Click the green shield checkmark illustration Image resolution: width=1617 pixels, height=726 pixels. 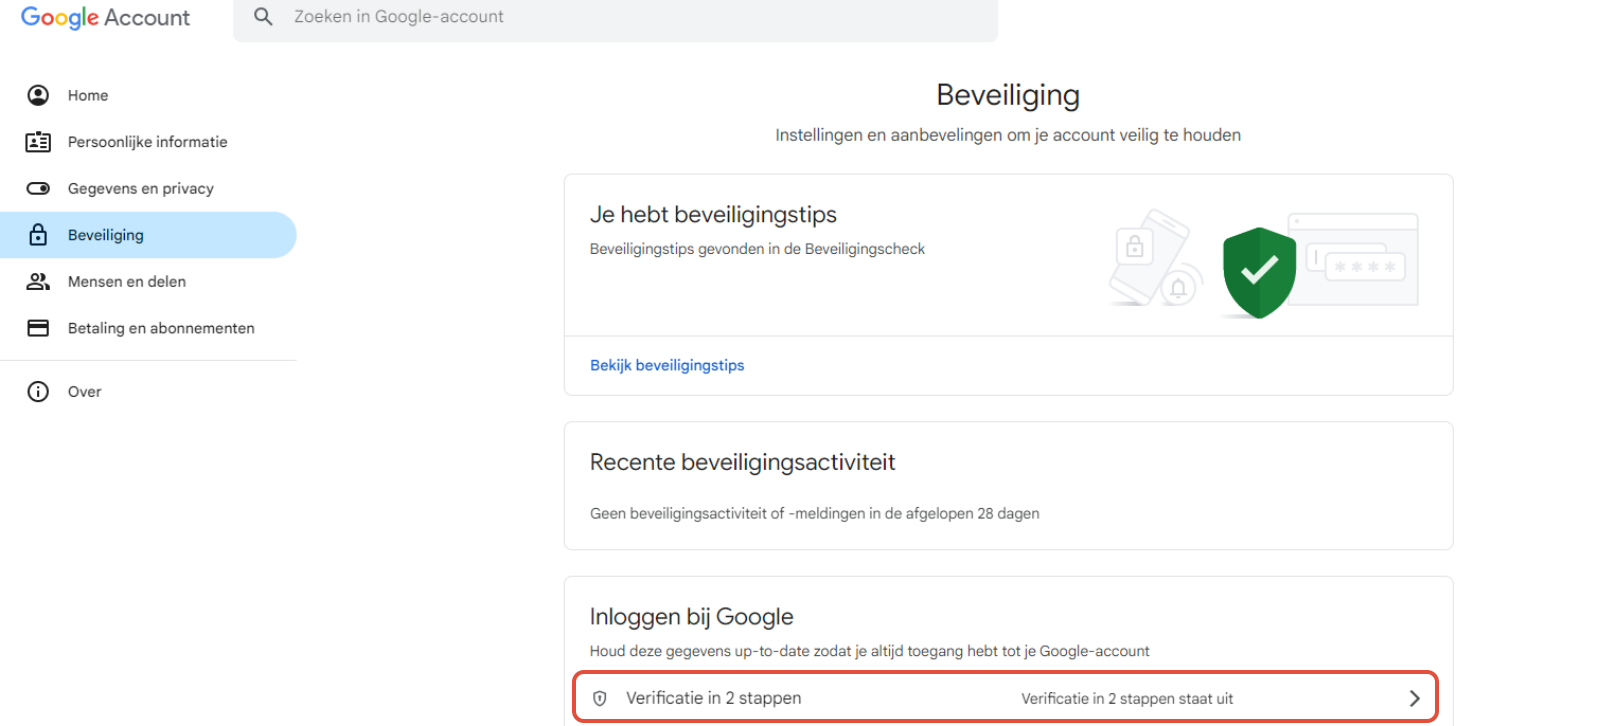[x=1259, y=272]
